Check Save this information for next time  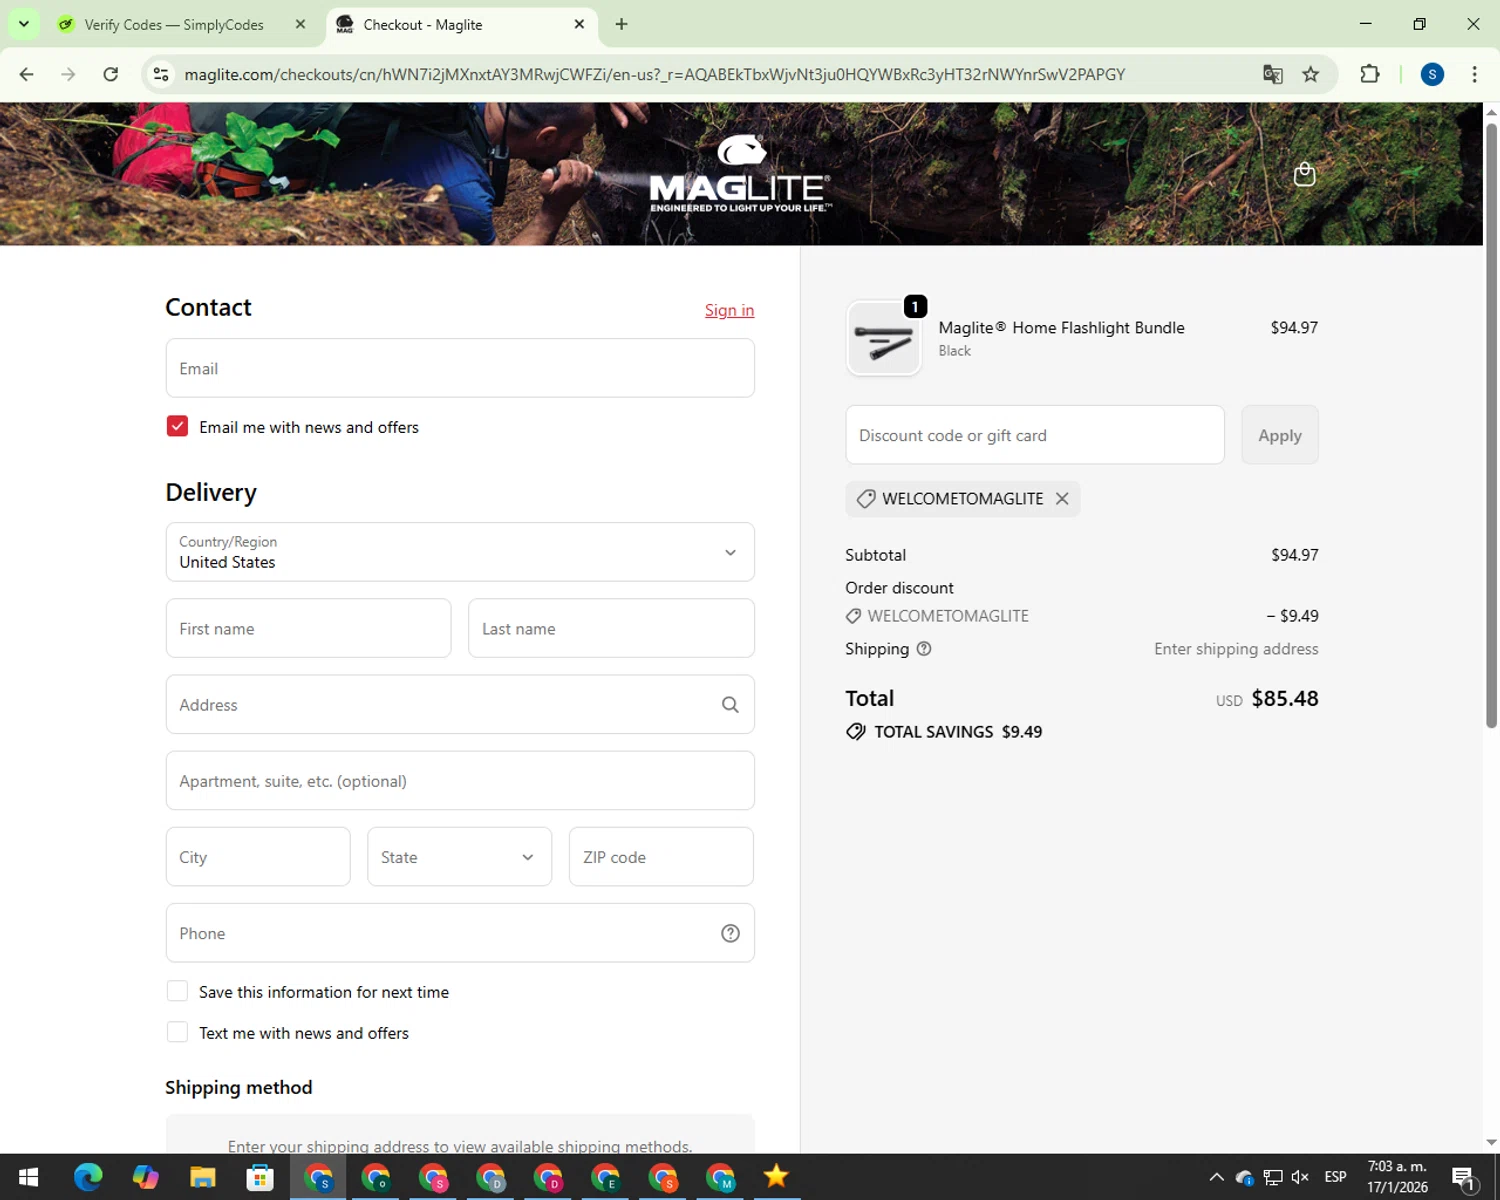tap(177, 991)
